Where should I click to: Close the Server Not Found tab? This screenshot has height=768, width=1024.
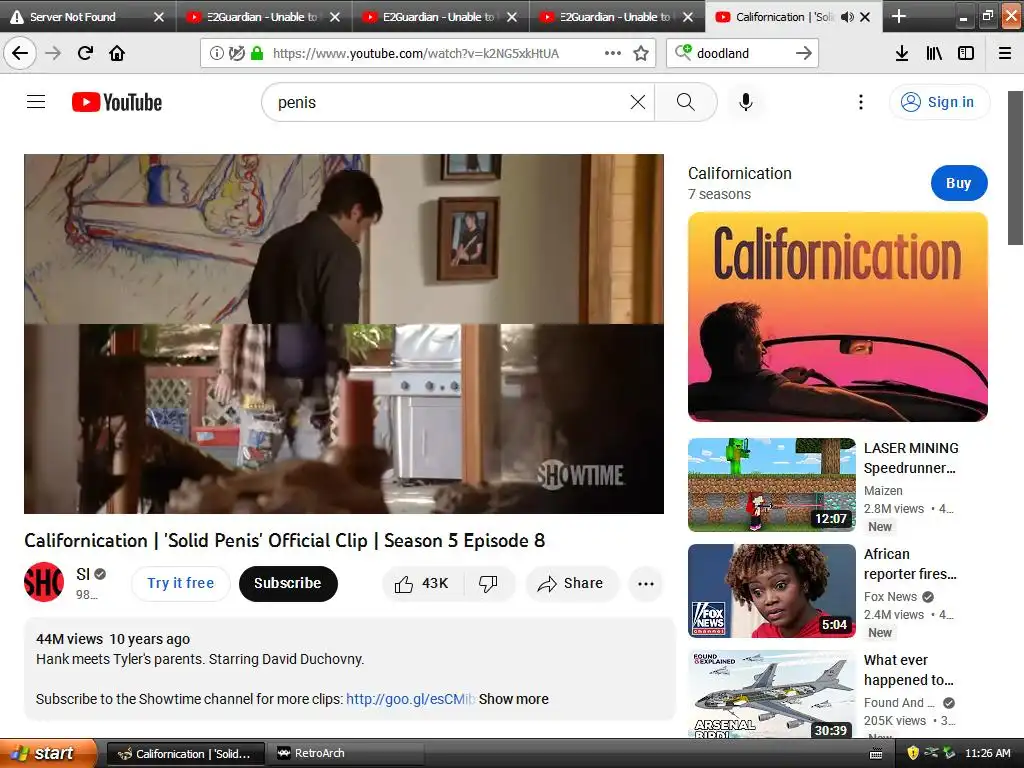tap(158, 17)
